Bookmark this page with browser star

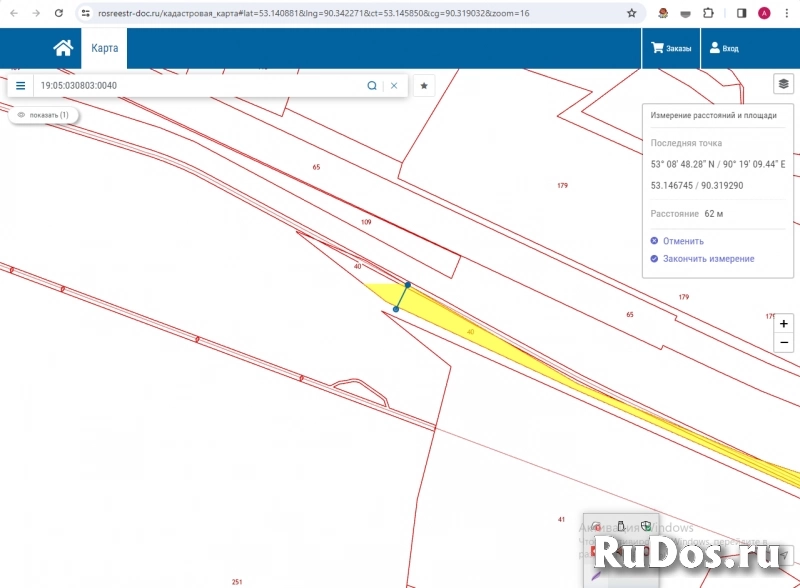pos(631,13)
